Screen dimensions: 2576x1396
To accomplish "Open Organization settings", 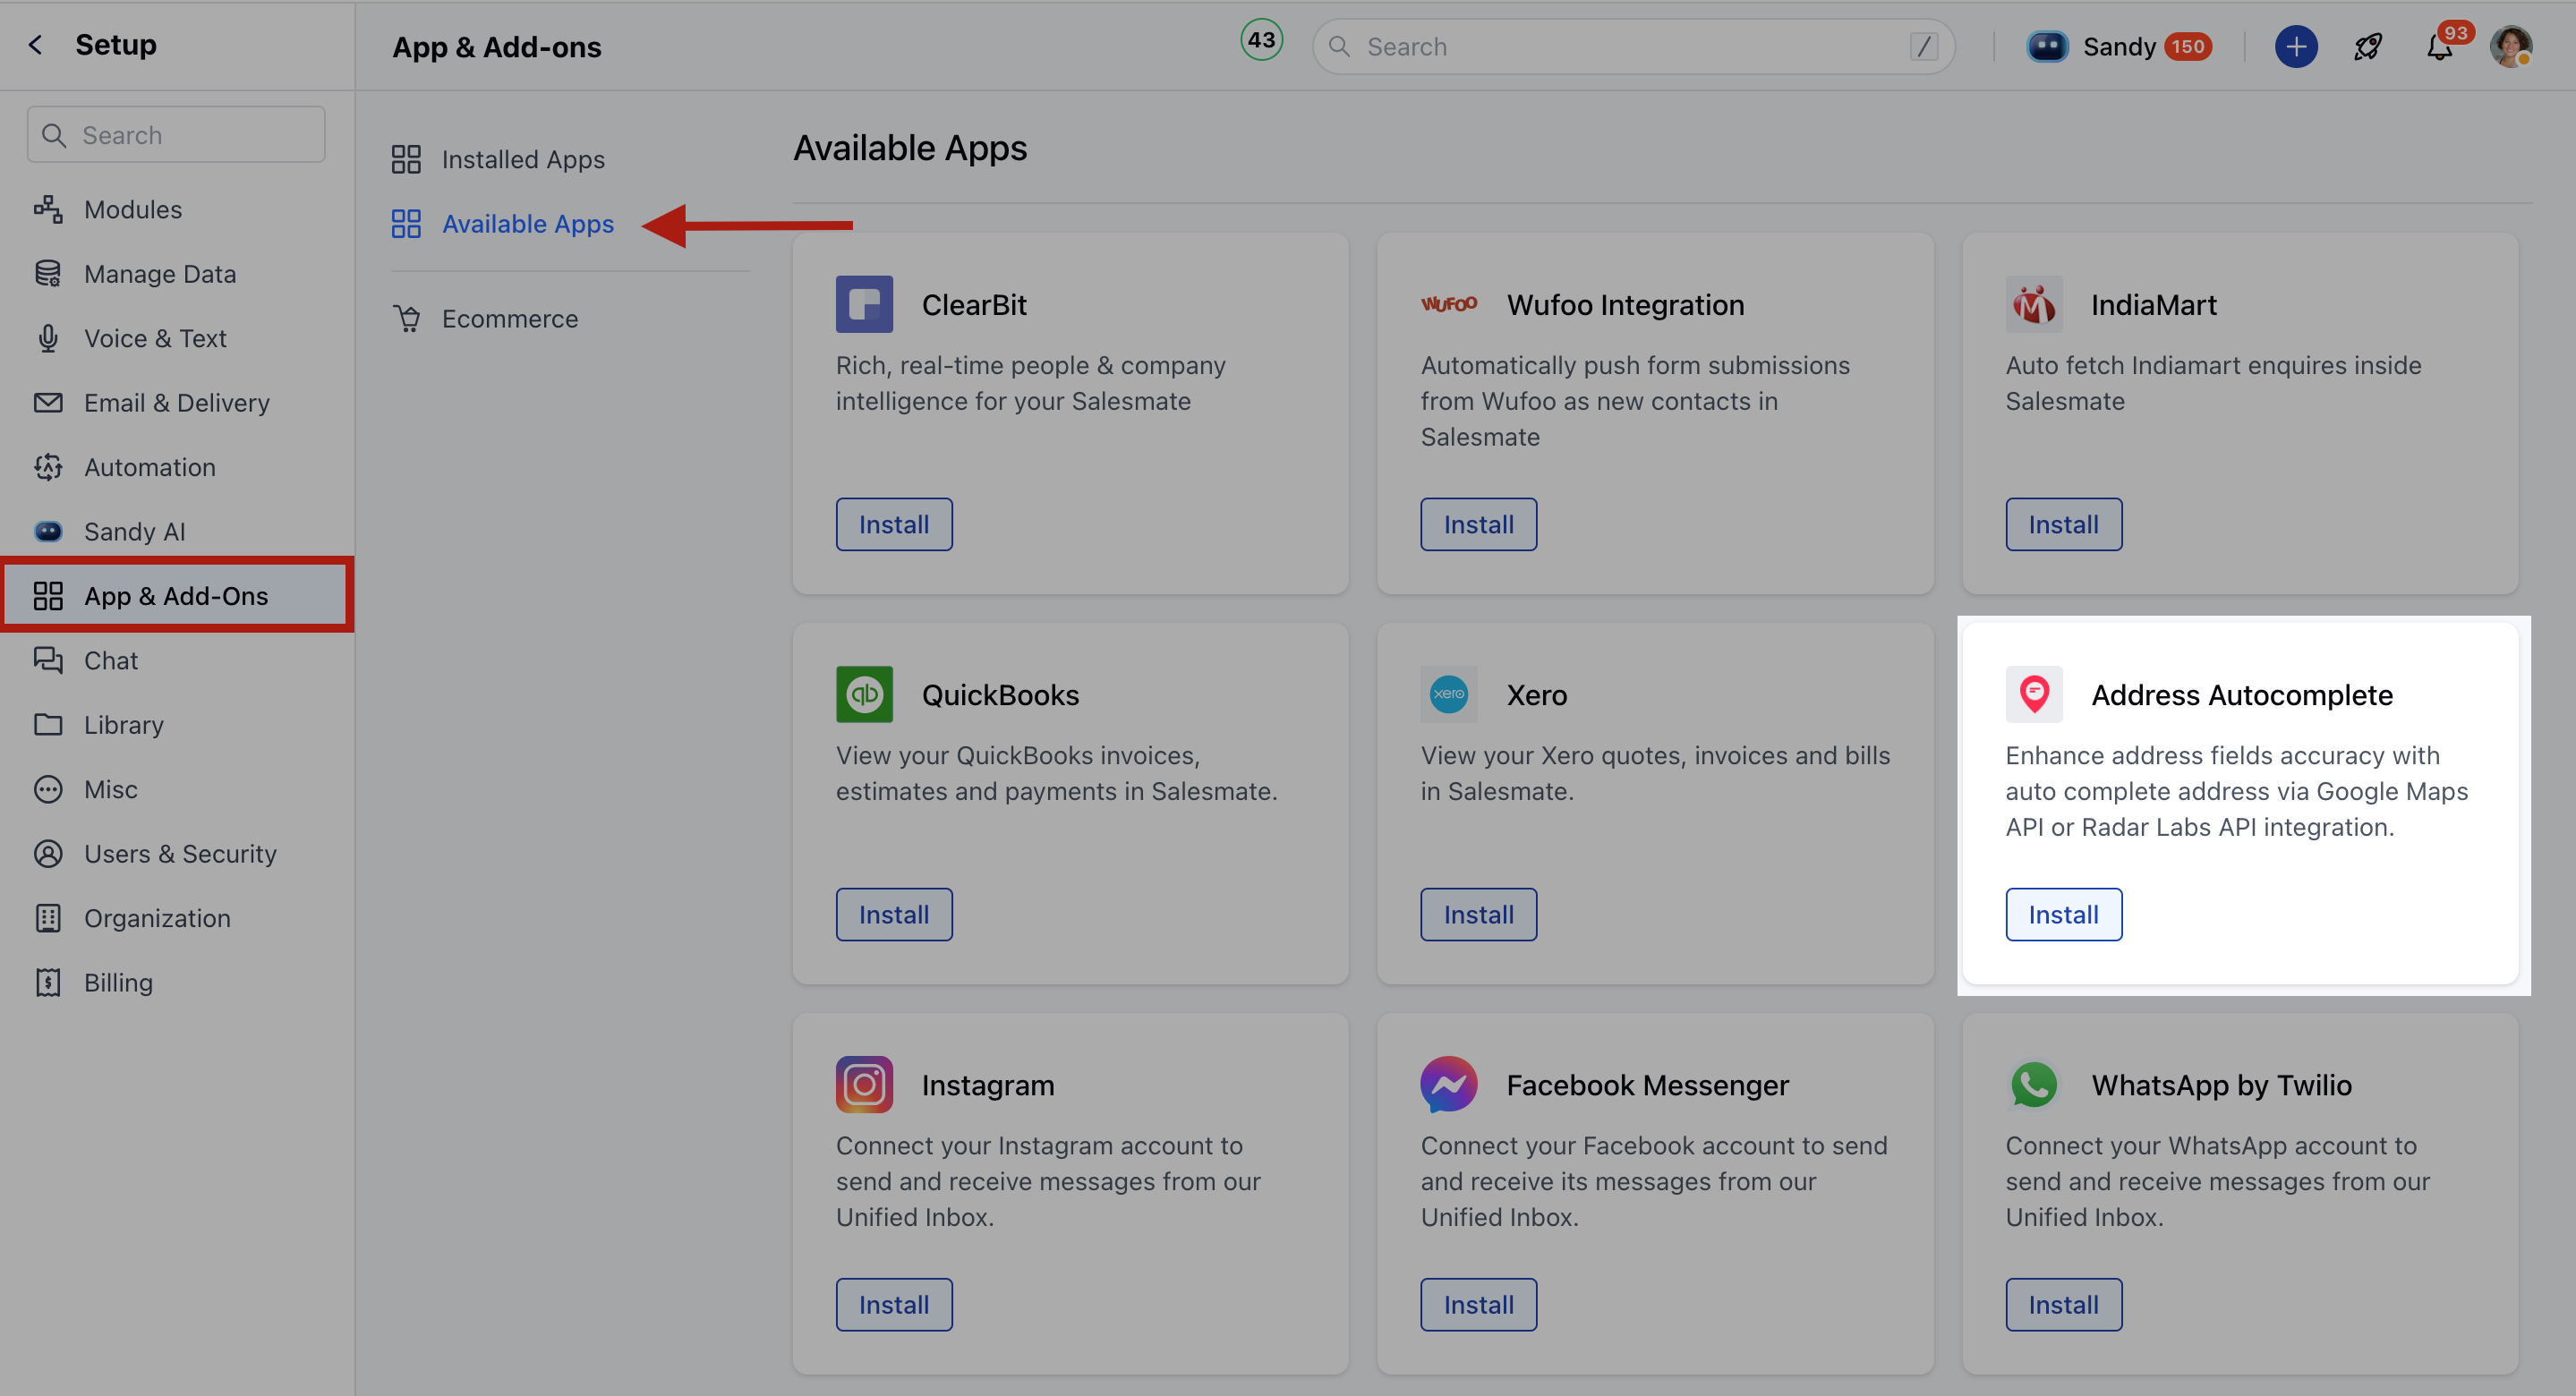I will coord(176,917).
